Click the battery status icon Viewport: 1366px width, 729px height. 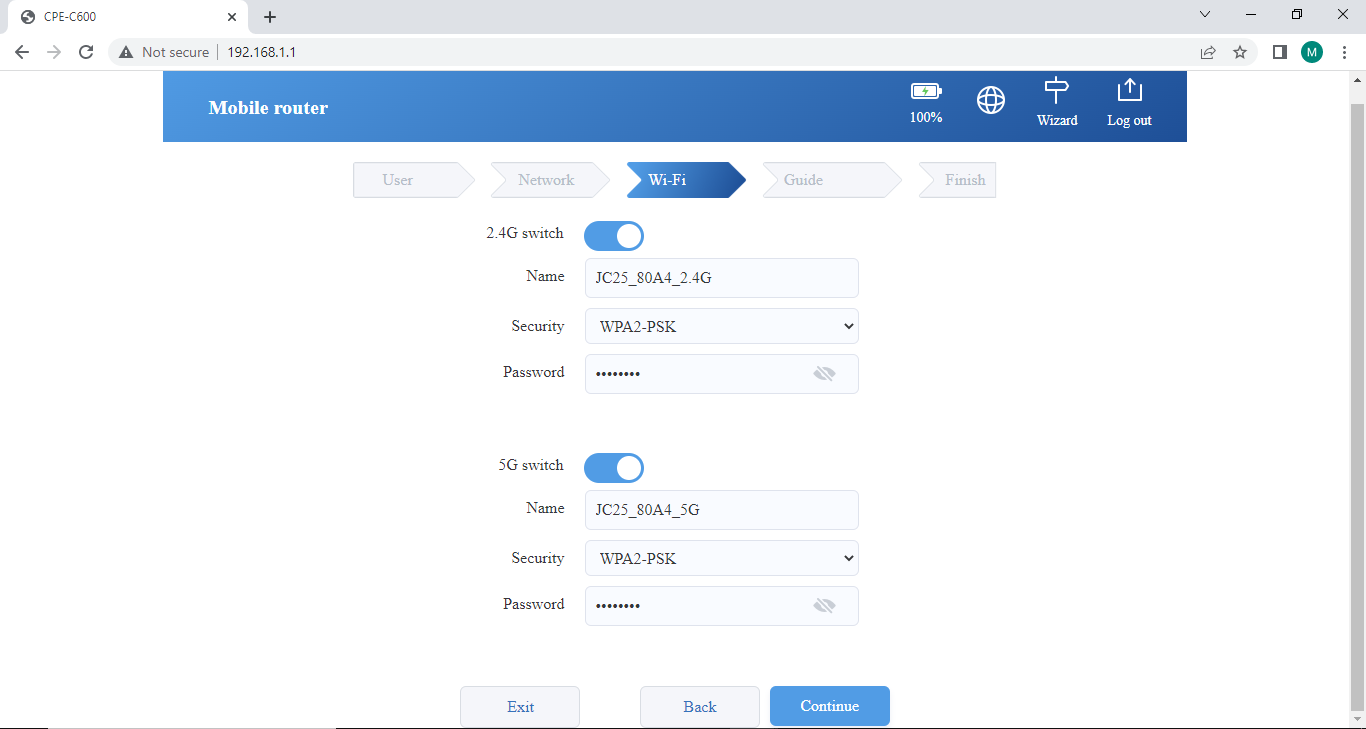926,91
